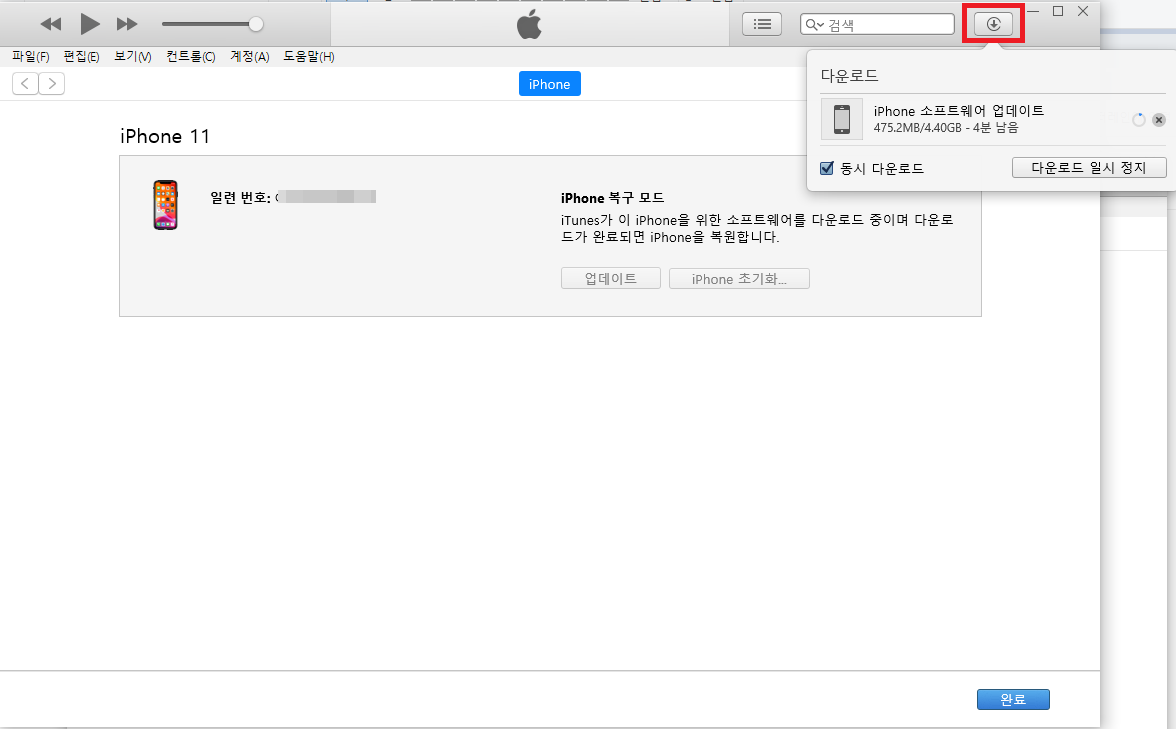This screenshot has width=1176, height=729.
Task: Click 다운로드 일시 정지 button
Action: [1089, 167]
